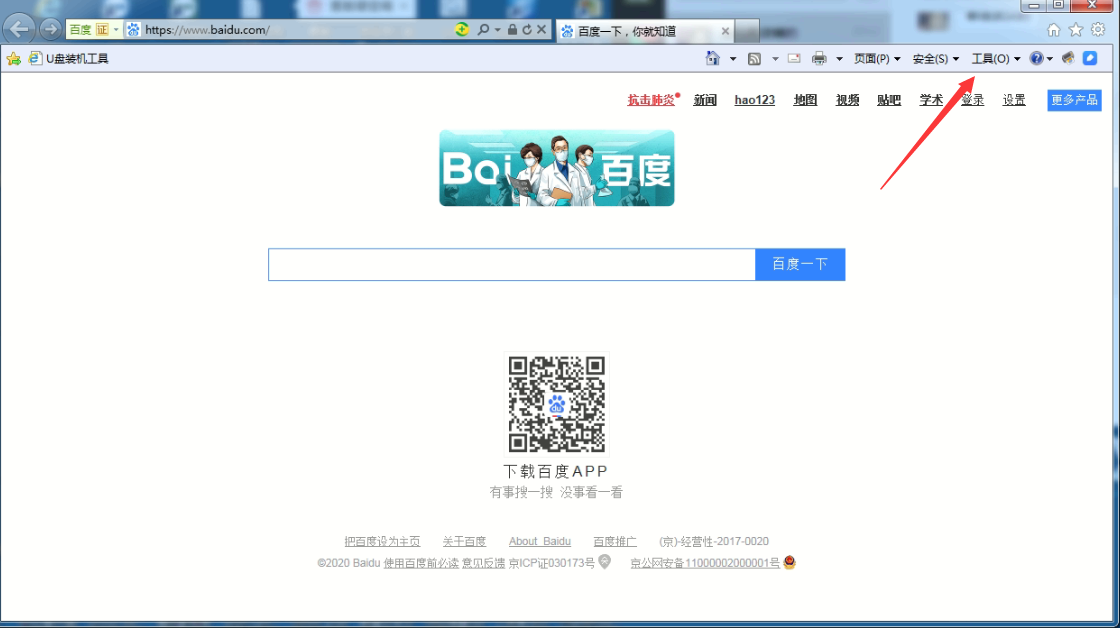Open the 贴吧 link
1120x628 pixels.
point(889,100)
